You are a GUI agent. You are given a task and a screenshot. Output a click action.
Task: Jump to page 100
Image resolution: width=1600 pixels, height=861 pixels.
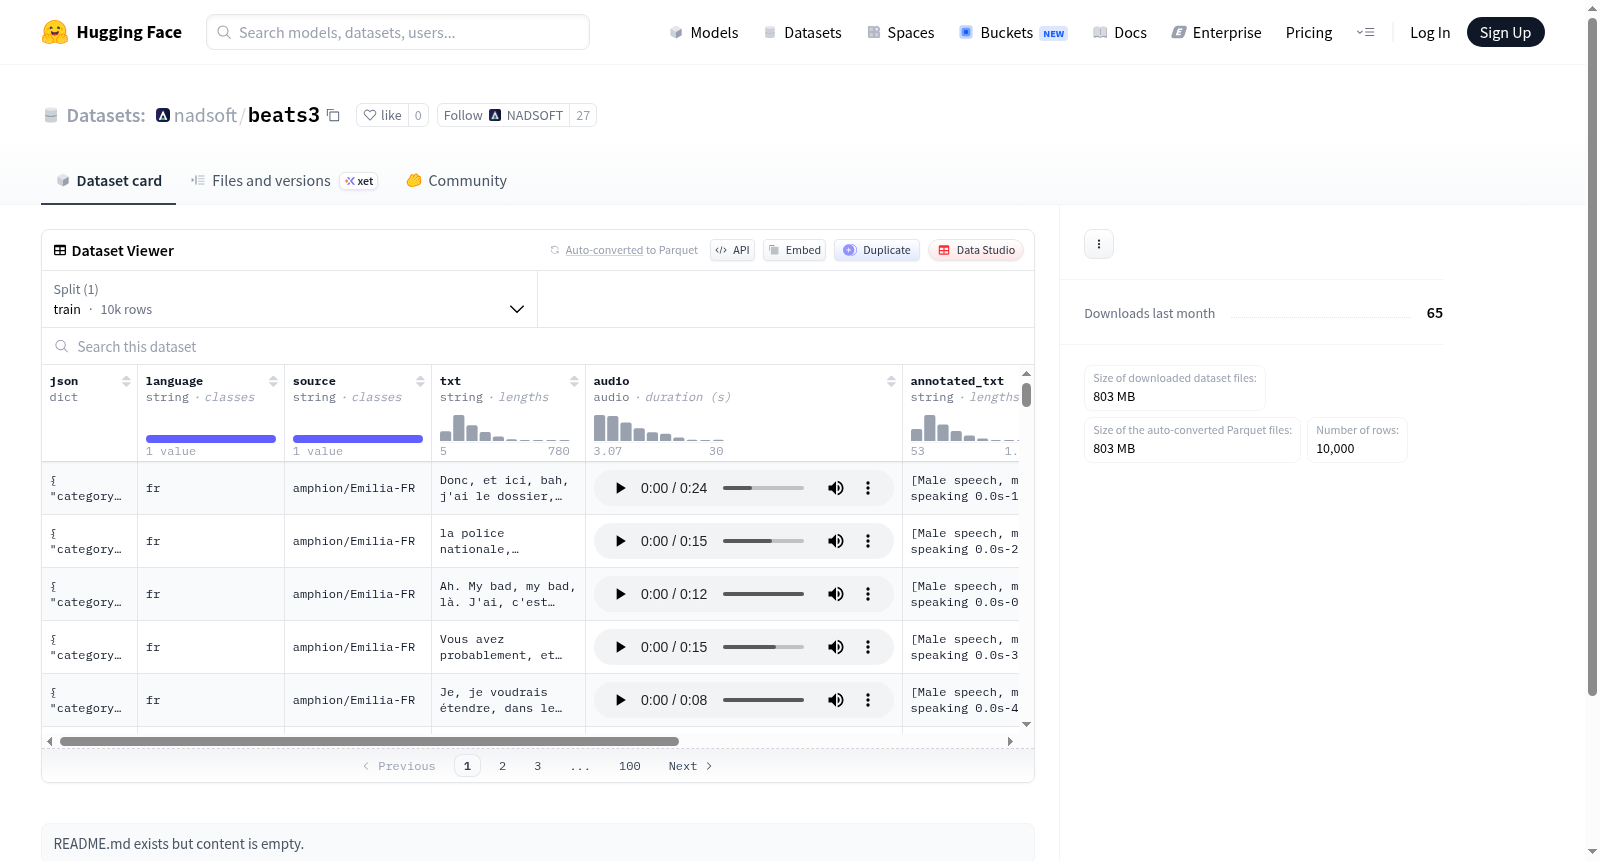(x=630, y=767)
